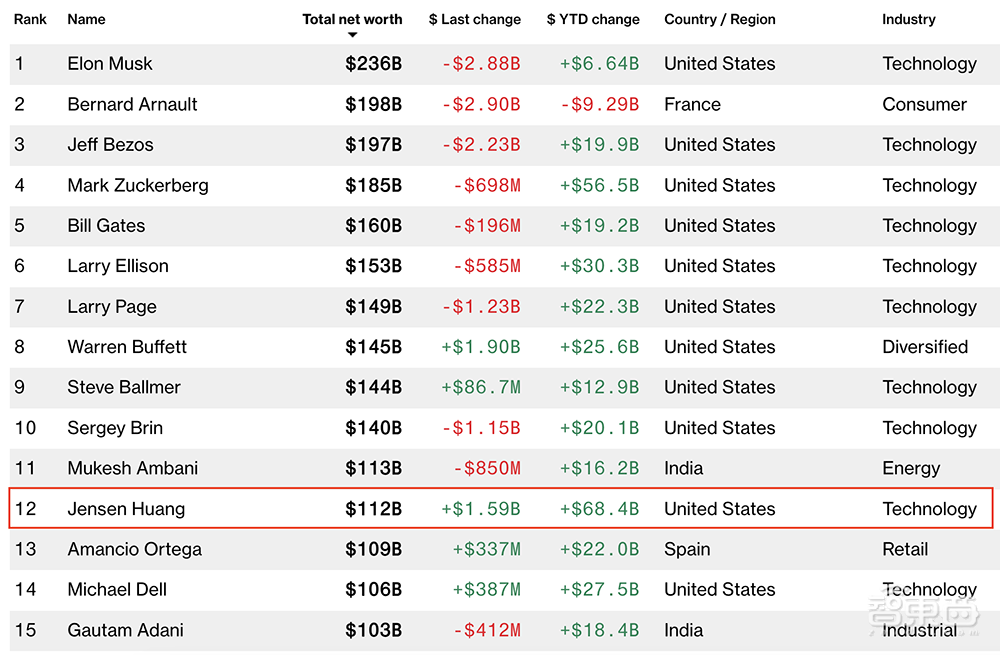Select the Jeff Bezos name link

110,145
